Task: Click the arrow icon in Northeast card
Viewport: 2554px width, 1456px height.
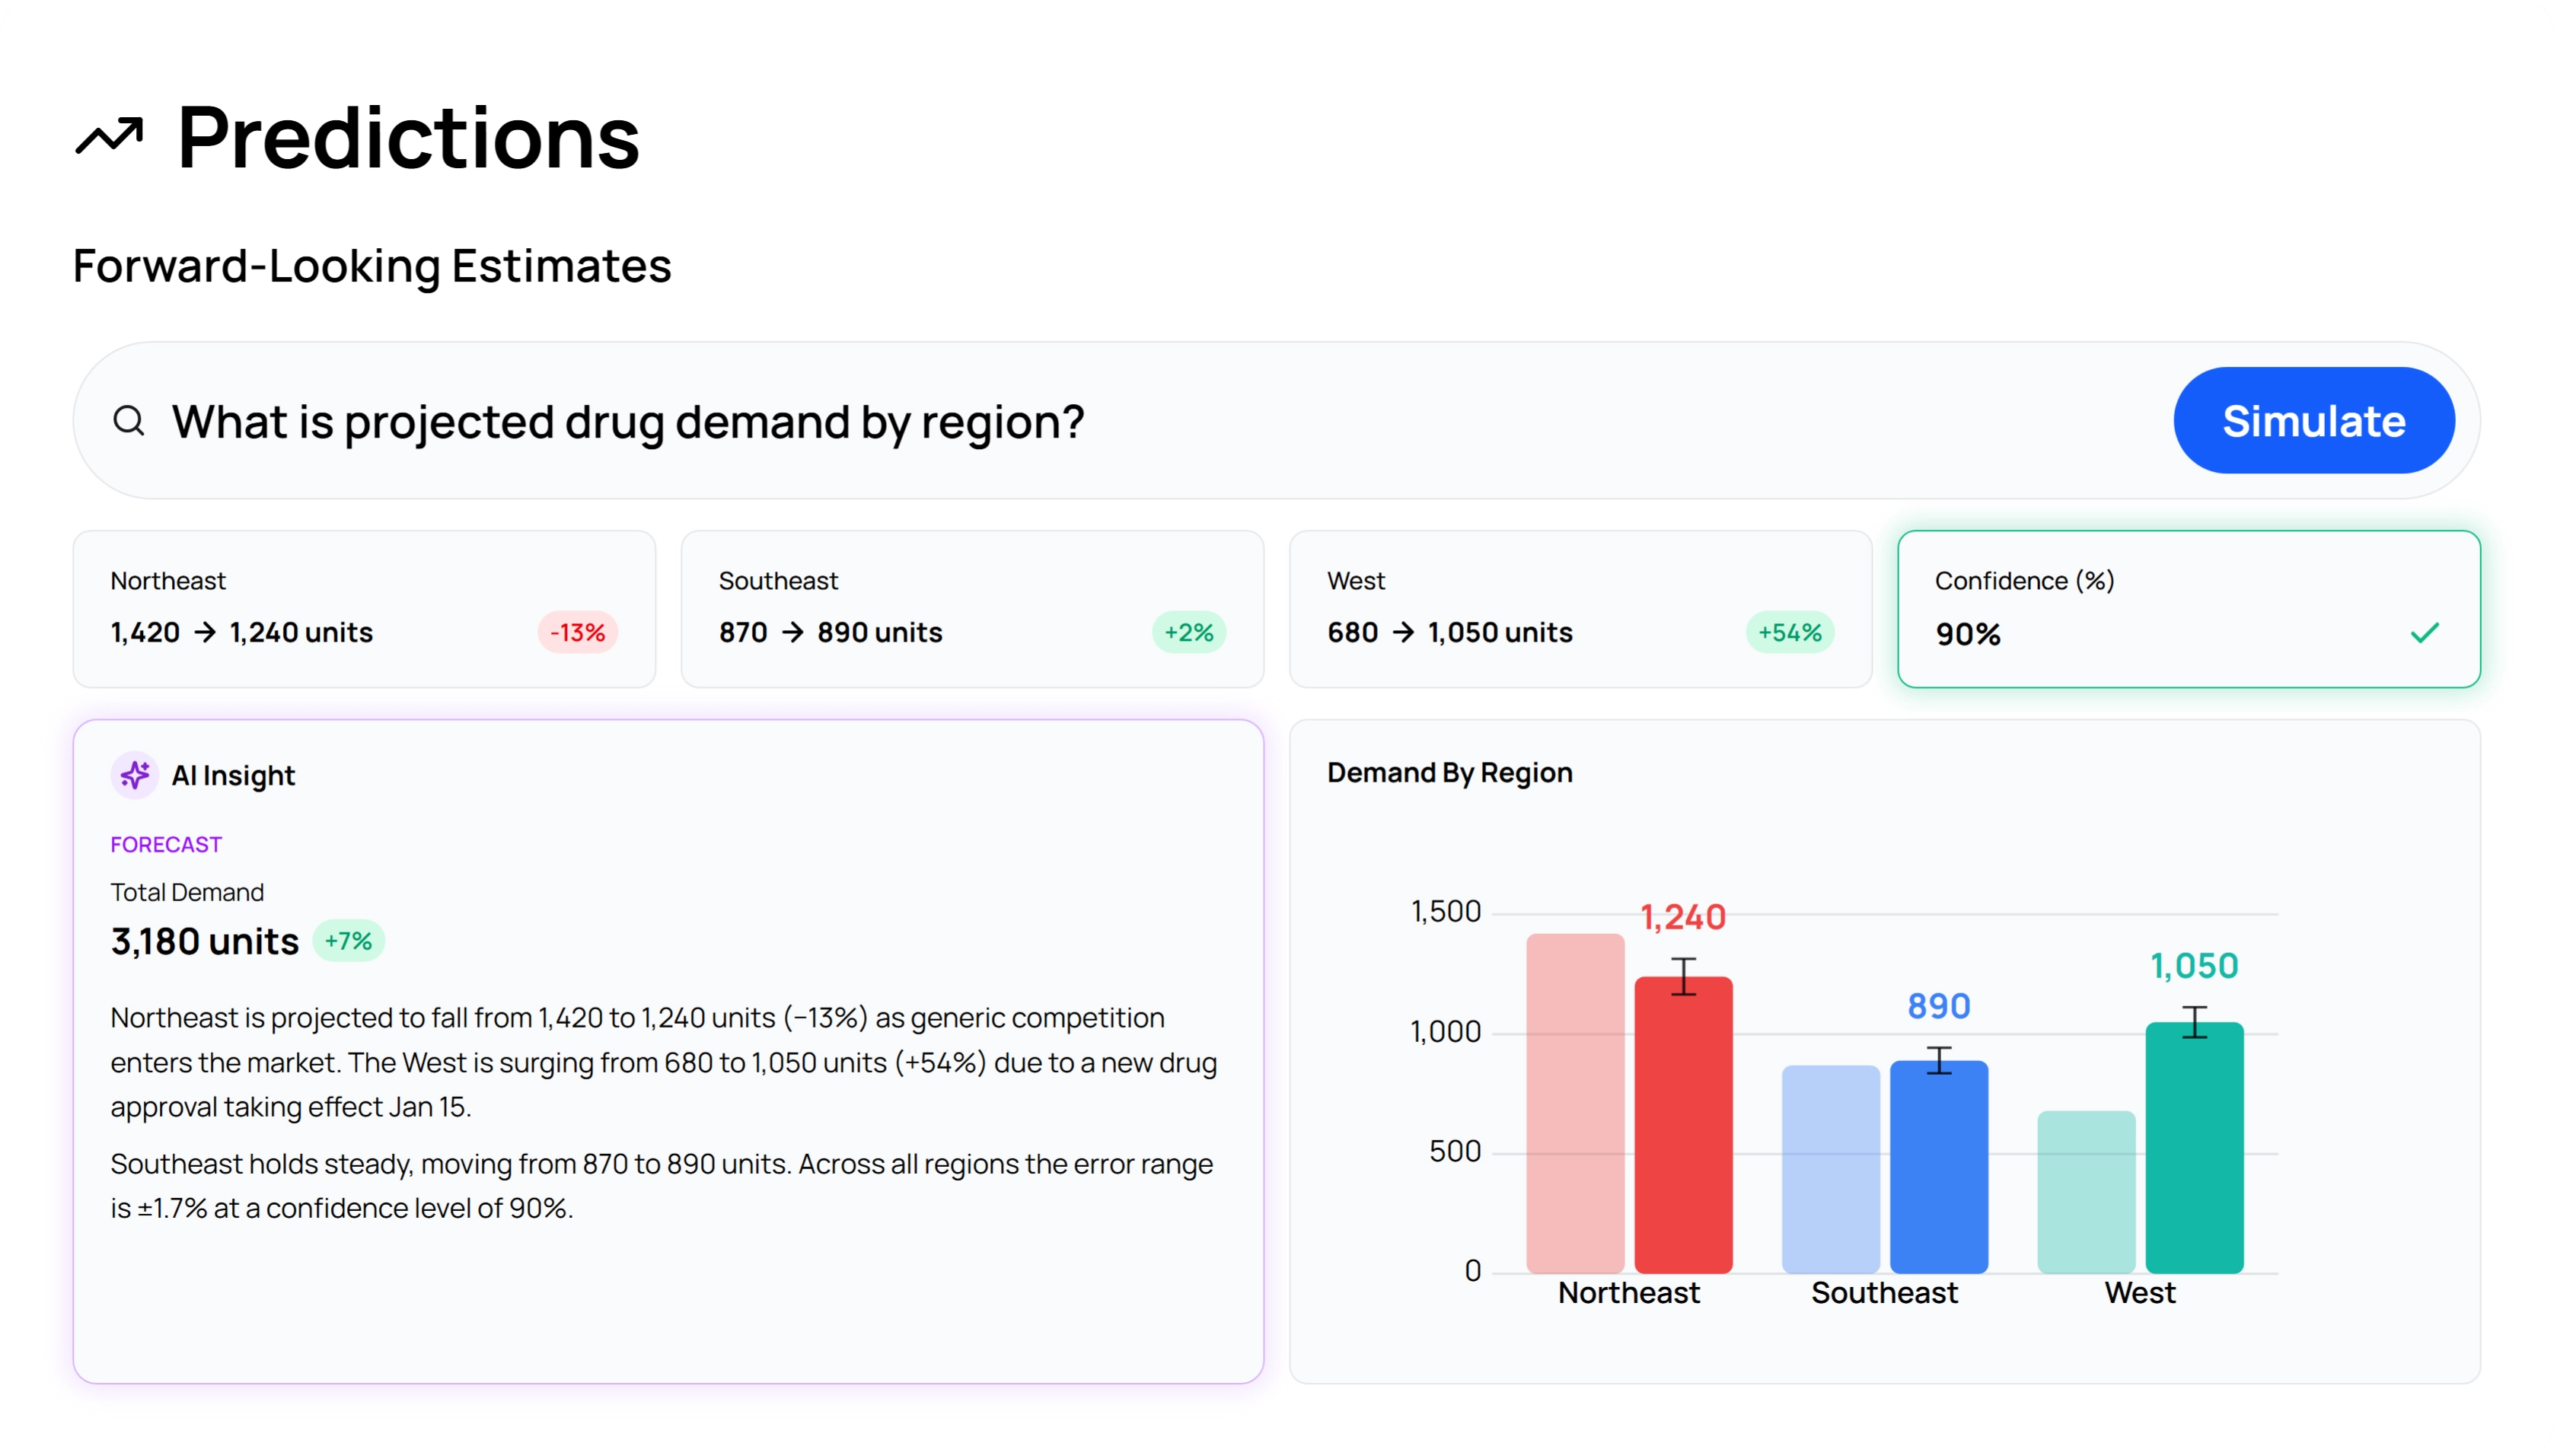Action: [205, 632]
